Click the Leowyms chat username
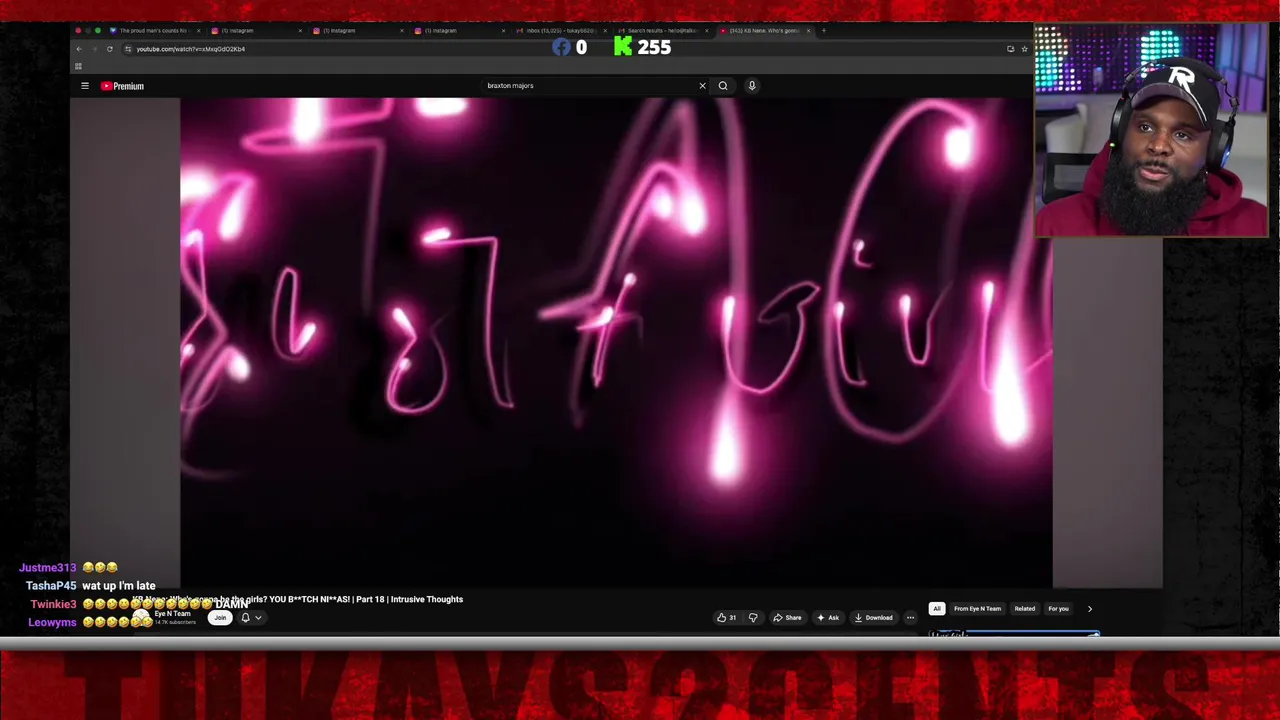 point(52,622)
